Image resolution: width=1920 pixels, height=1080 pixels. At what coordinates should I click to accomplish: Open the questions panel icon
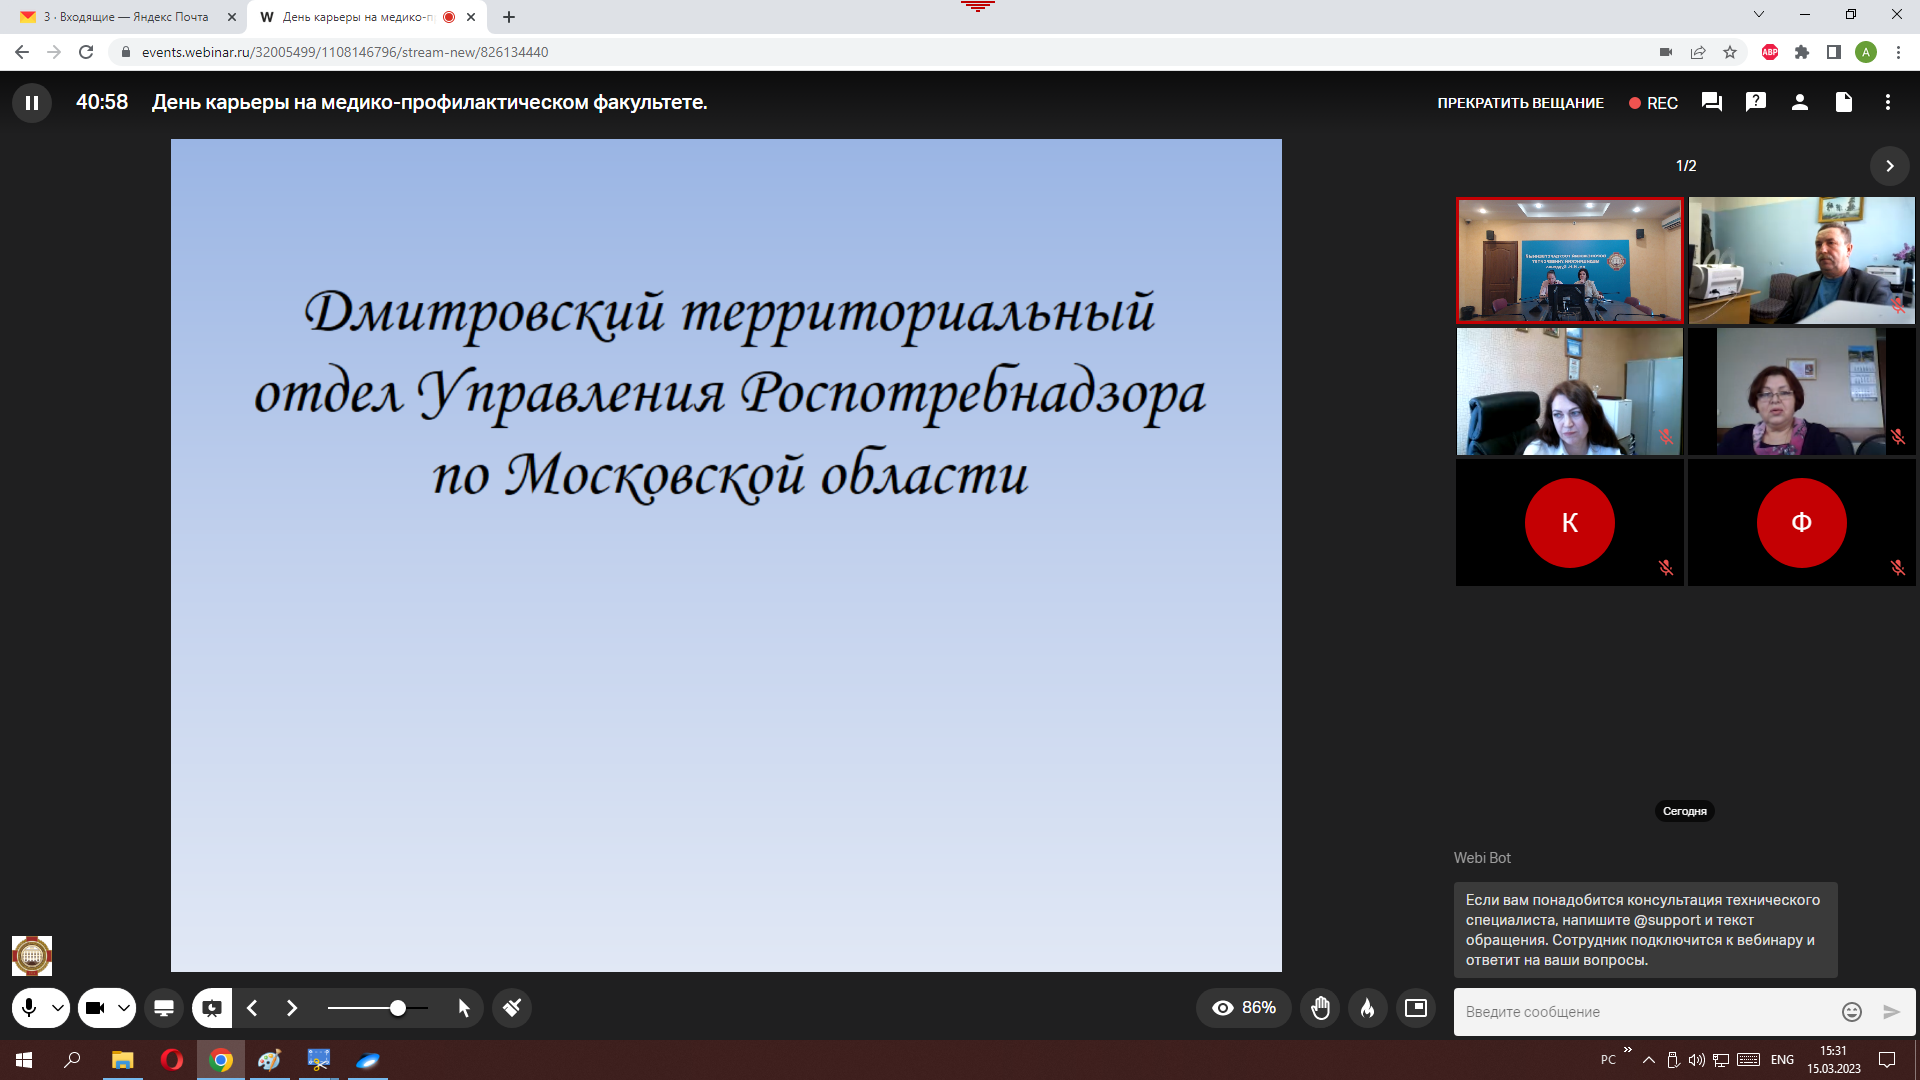pos(1755,102)
